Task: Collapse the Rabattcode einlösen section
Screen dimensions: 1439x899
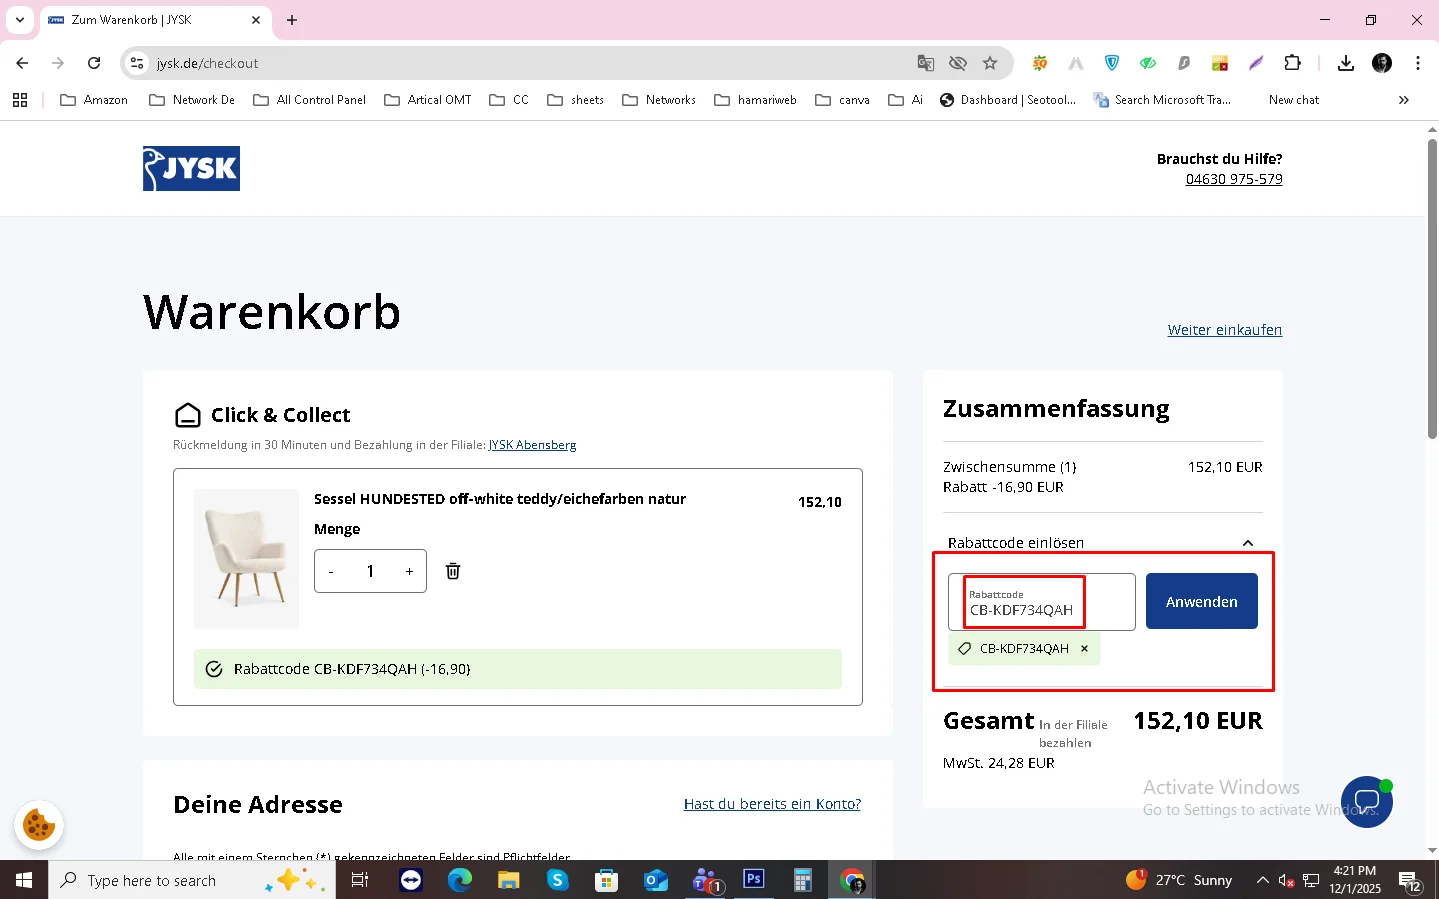Action: pos(1247,543)
